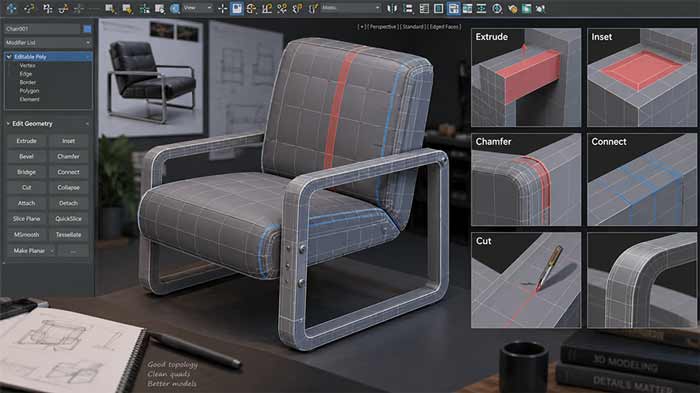The height and width of the screenshot is (393, 700).
Task: Click the Bridge button
Action: click(26, 172)
